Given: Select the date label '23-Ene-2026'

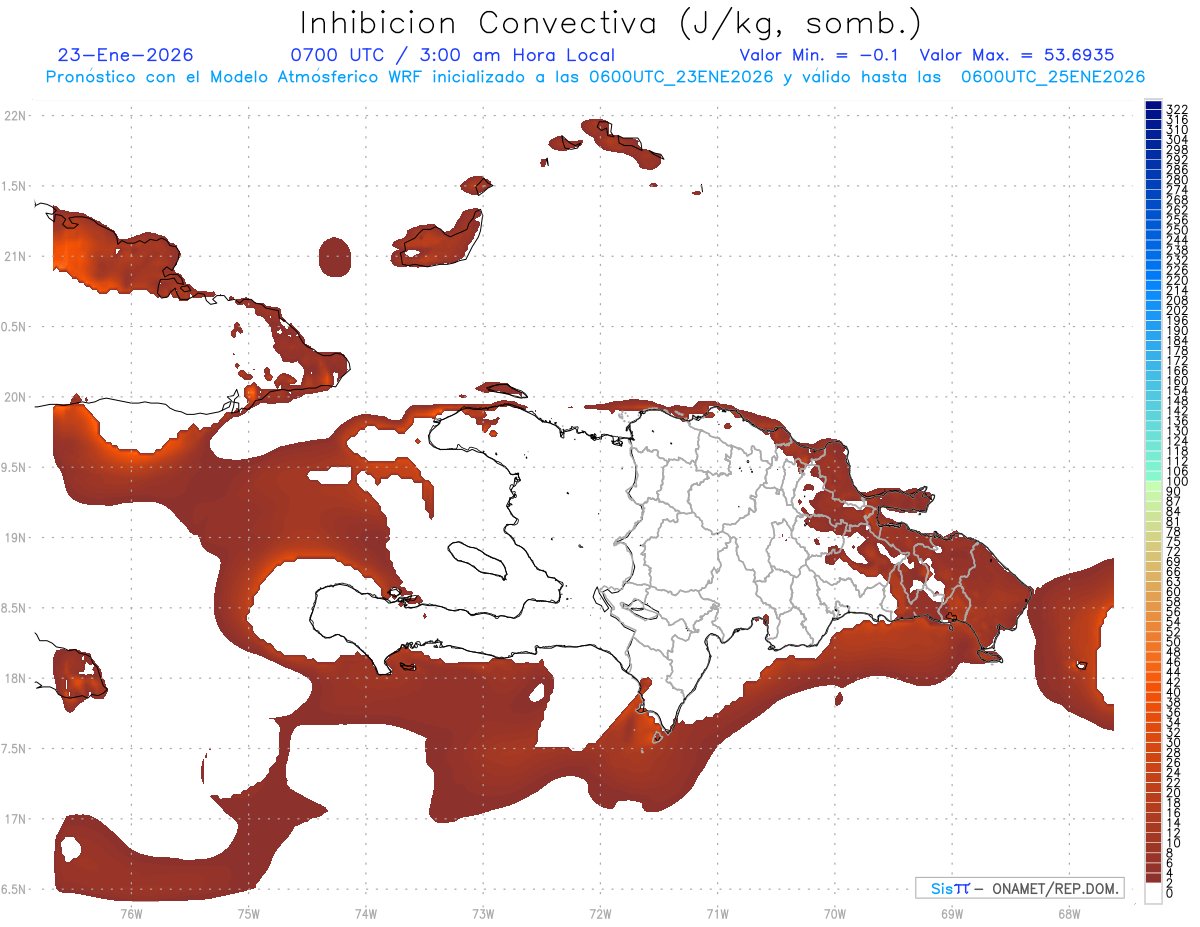Looking at the screenshot, I should [x=126, y=55].
